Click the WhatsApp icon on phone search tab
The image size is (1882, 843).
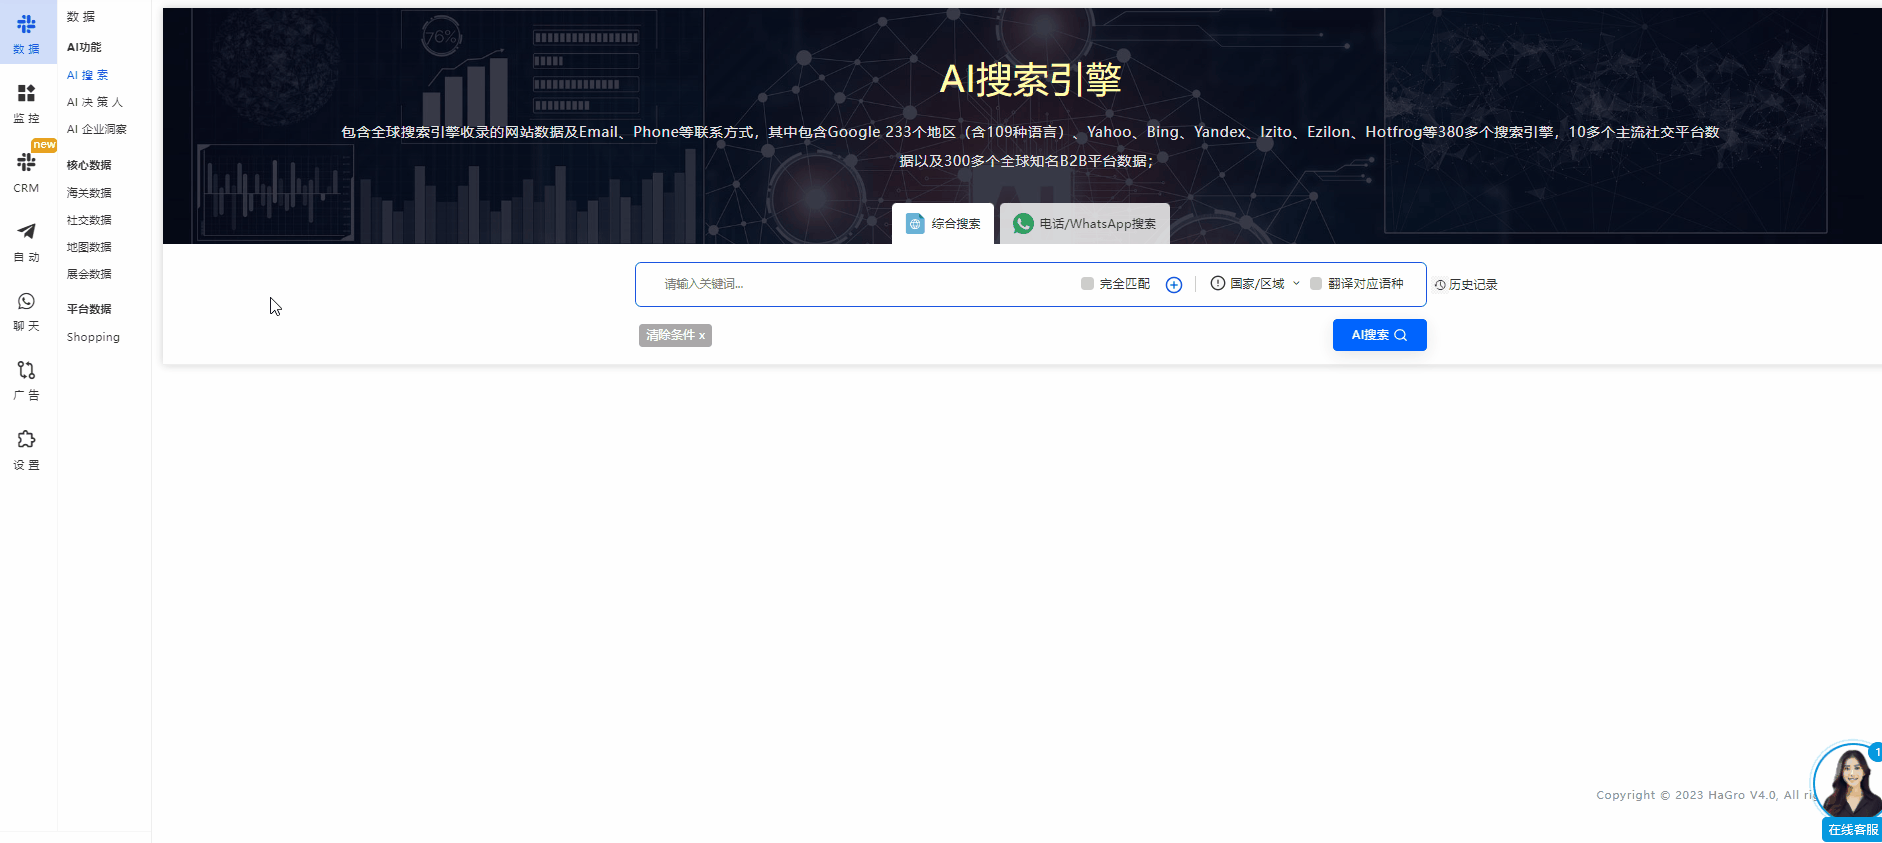point(1023,224)
